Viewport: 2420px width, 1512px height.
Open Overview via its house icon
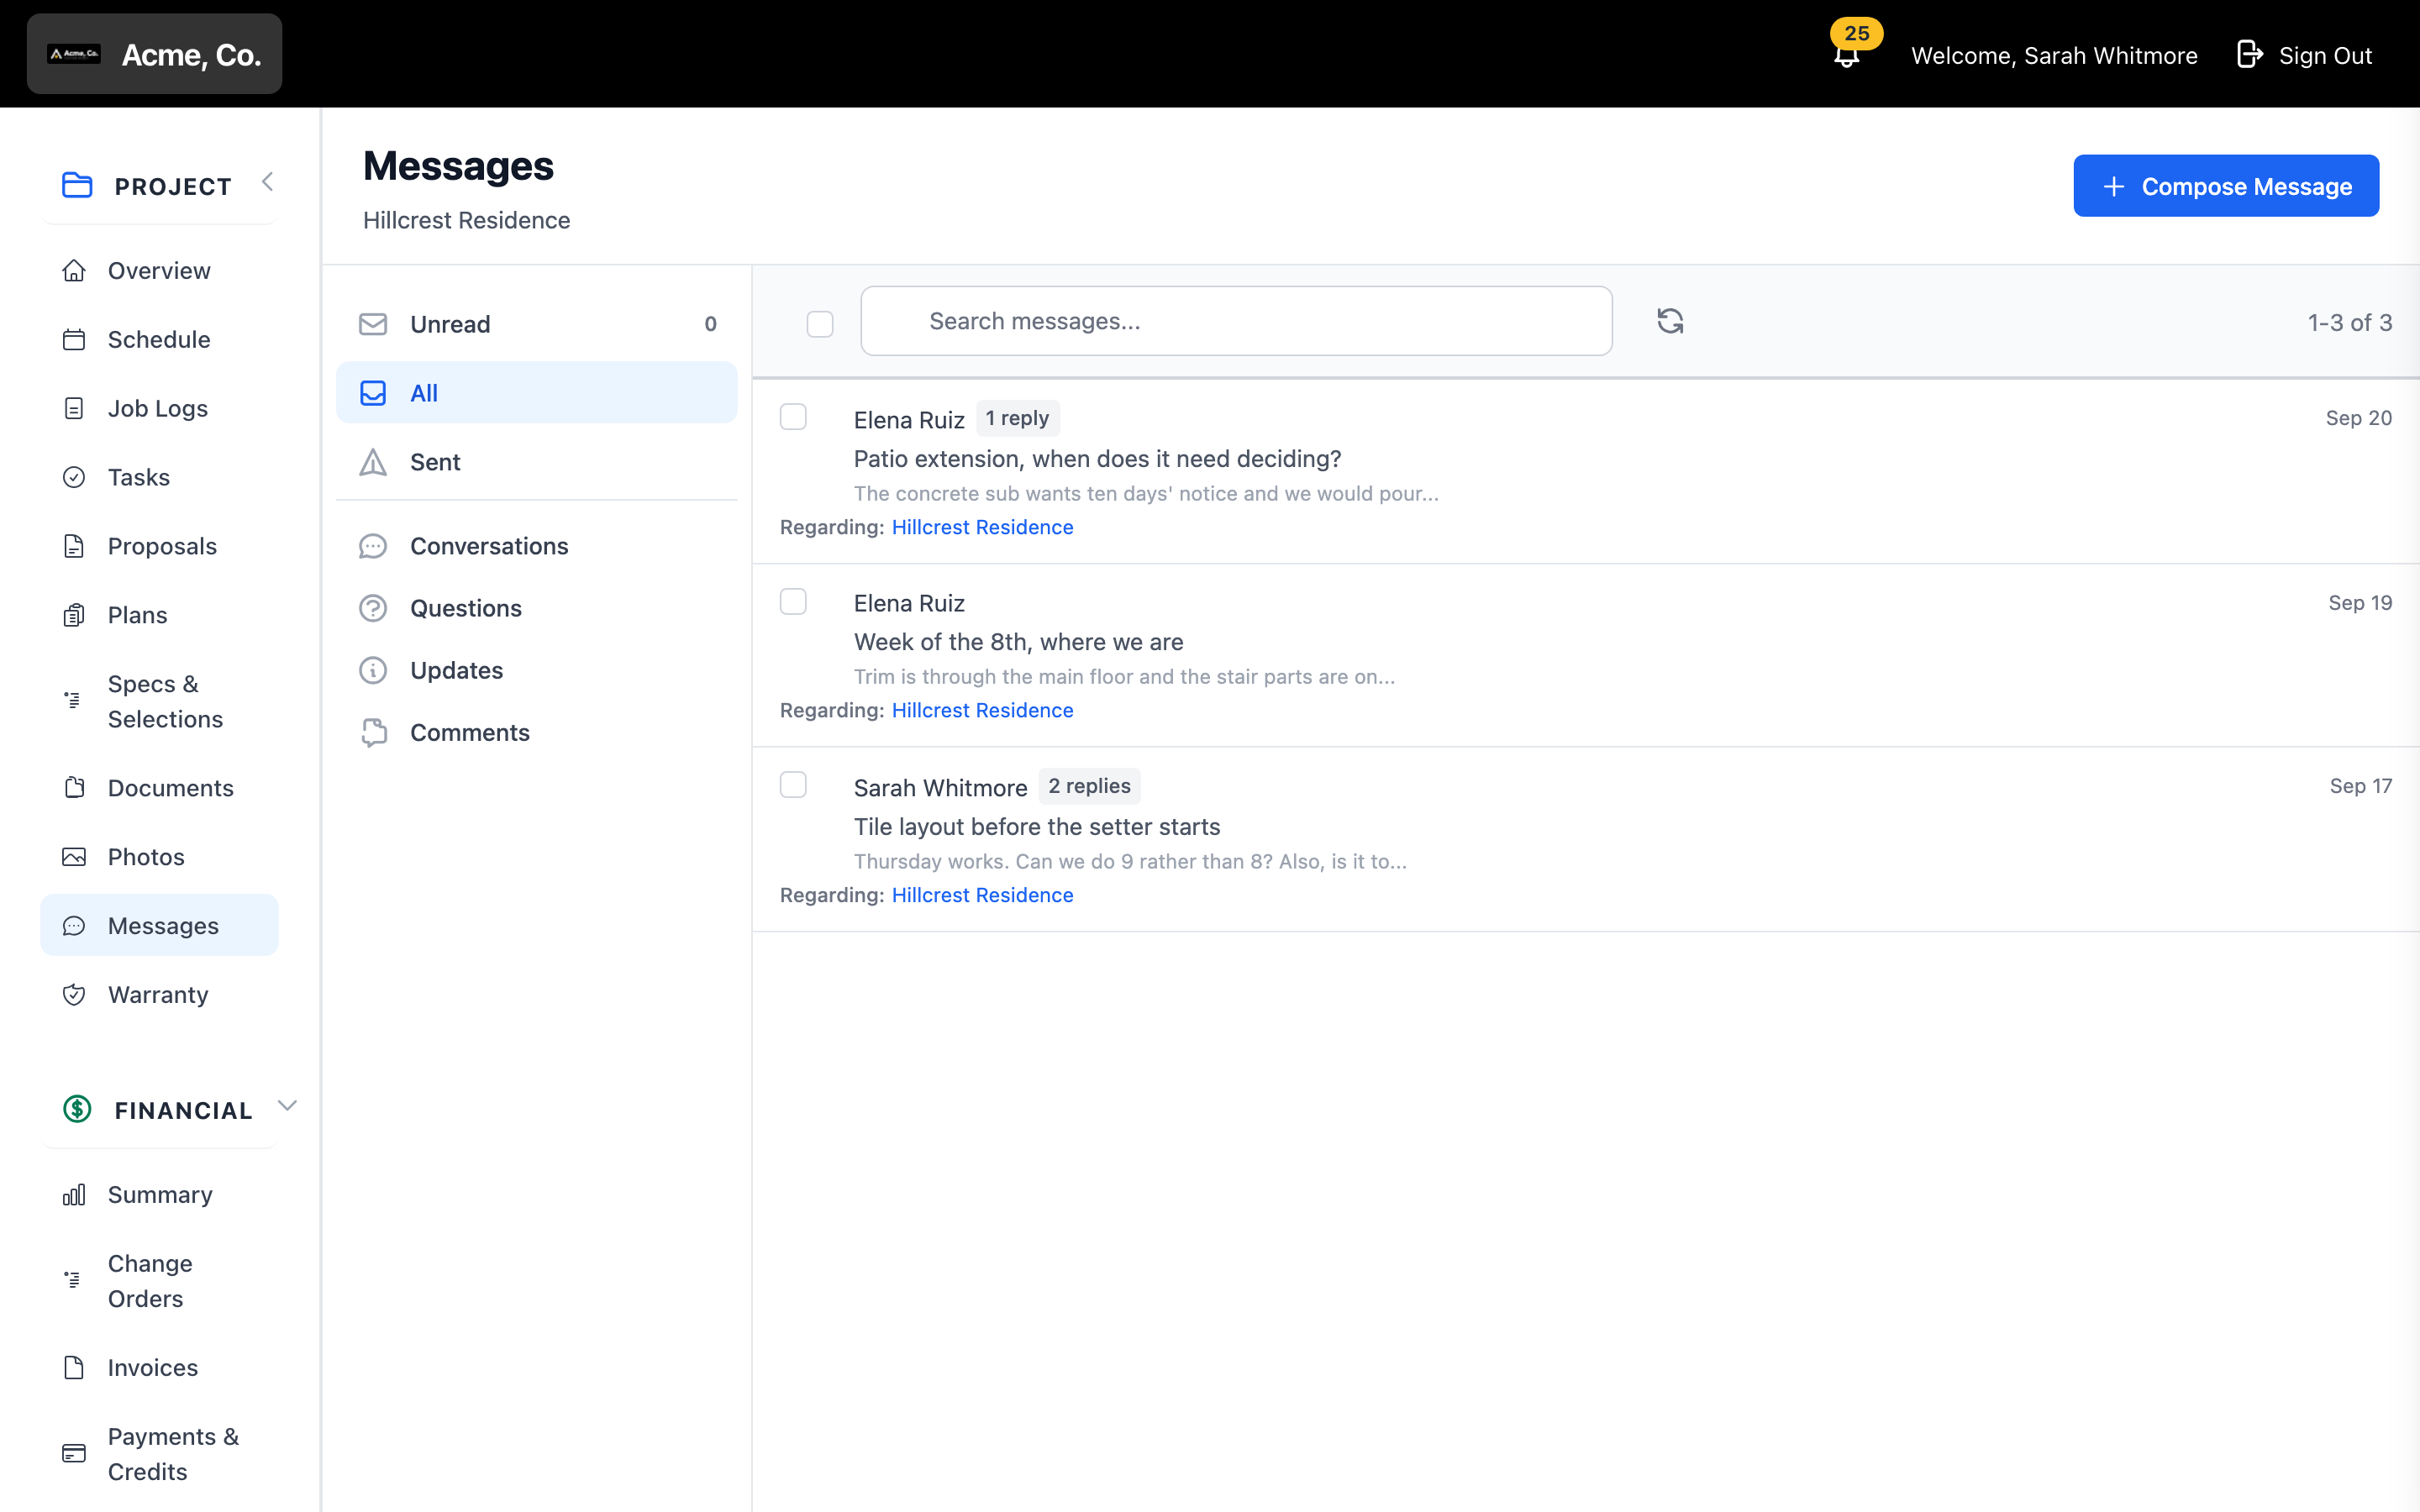pos(74,271)
